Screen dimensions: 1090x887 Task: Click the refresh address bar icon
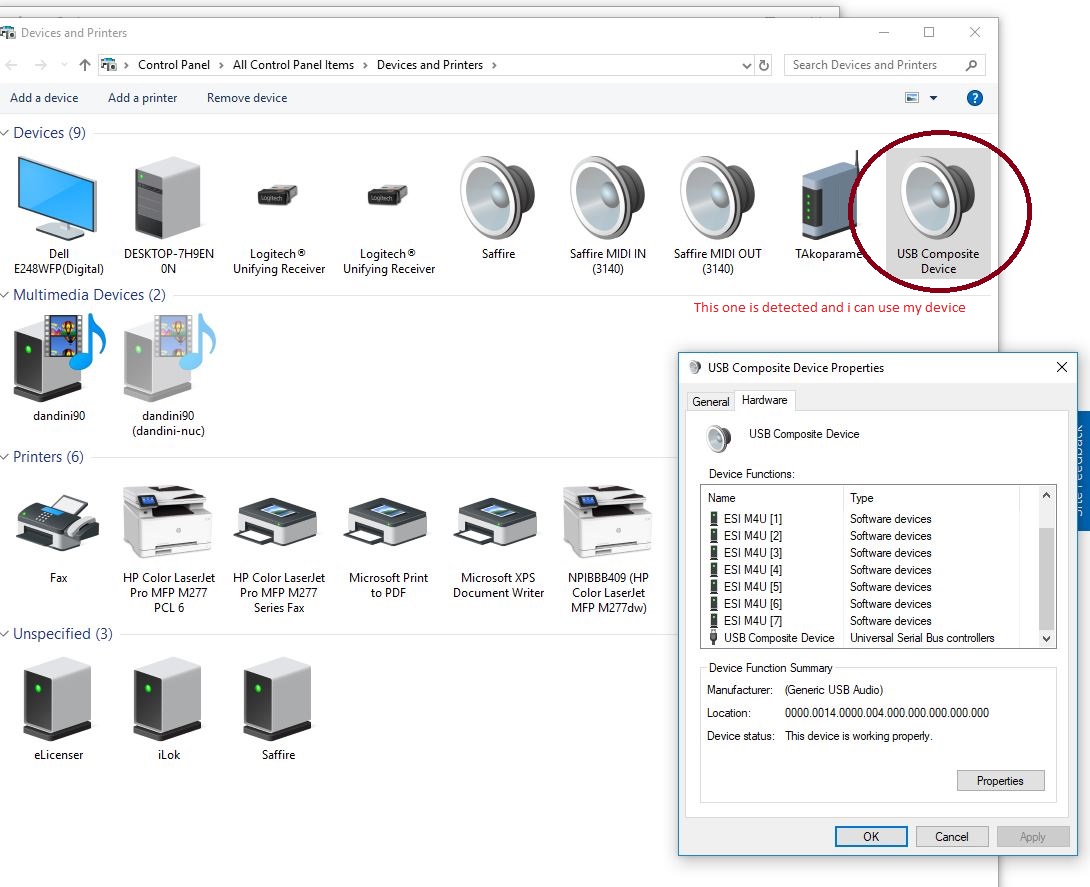[x=764, y=65]
